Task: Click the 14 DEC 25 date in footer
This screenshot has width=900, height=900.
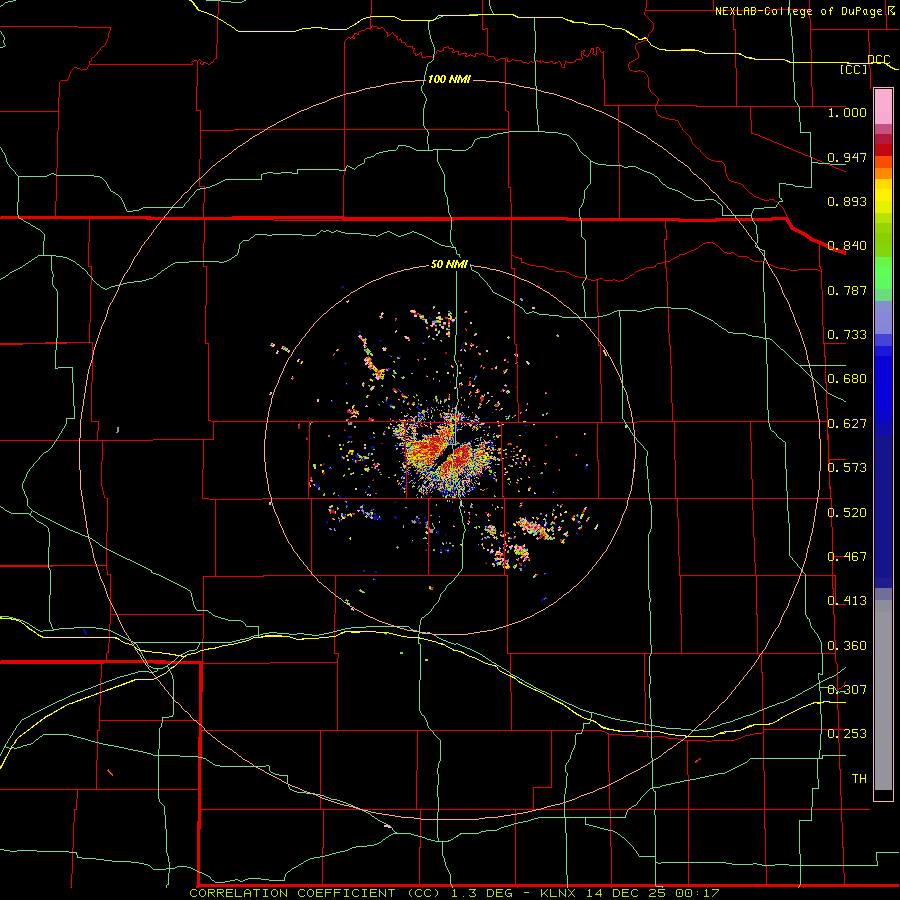Action: [627, 893]
